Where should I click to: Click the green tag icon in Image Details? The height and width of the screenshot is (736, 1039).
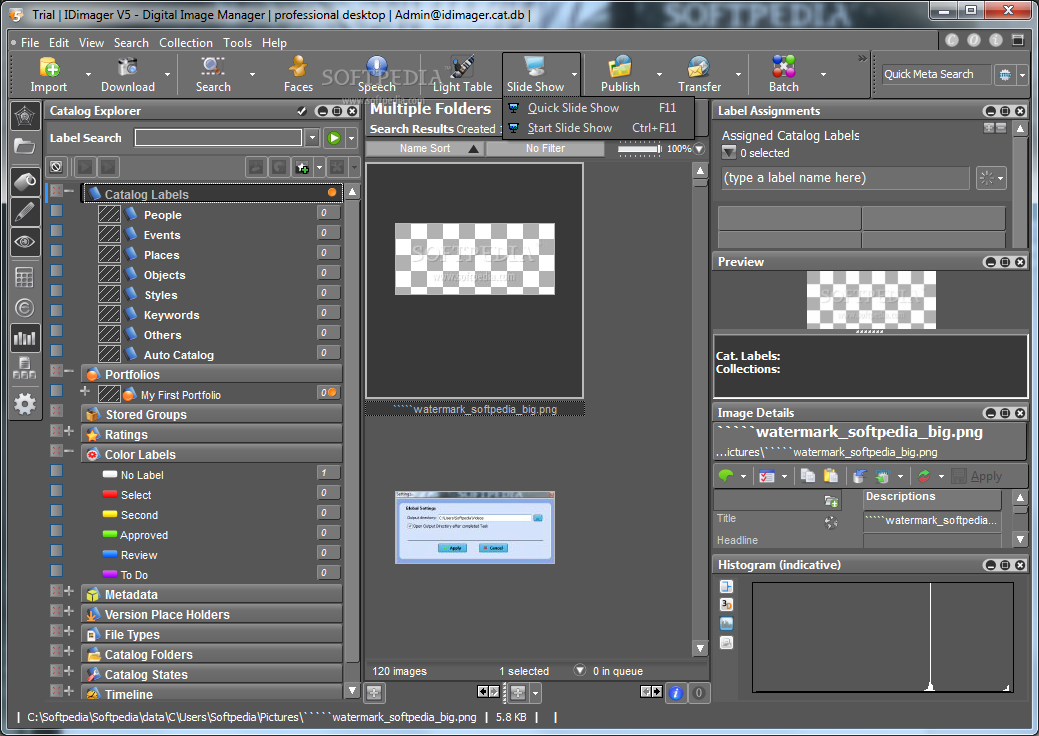726,476
